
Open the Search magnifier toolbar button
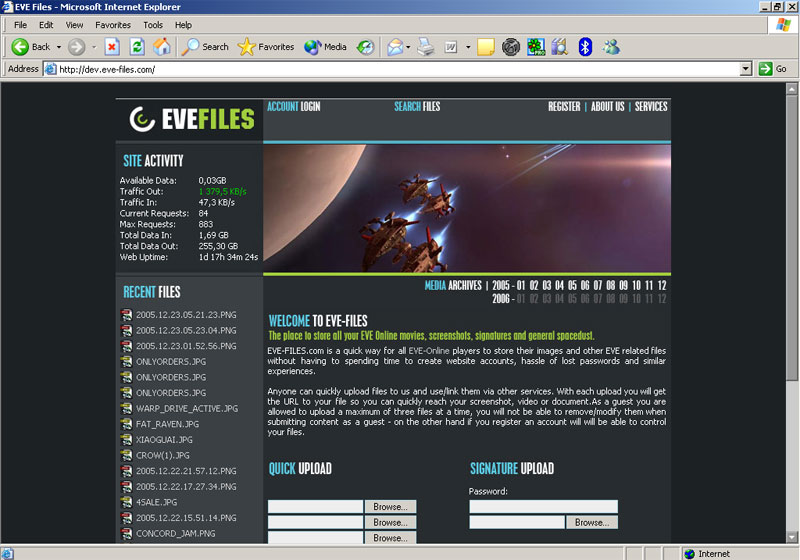pyautogui.click(x=206, y=47)
